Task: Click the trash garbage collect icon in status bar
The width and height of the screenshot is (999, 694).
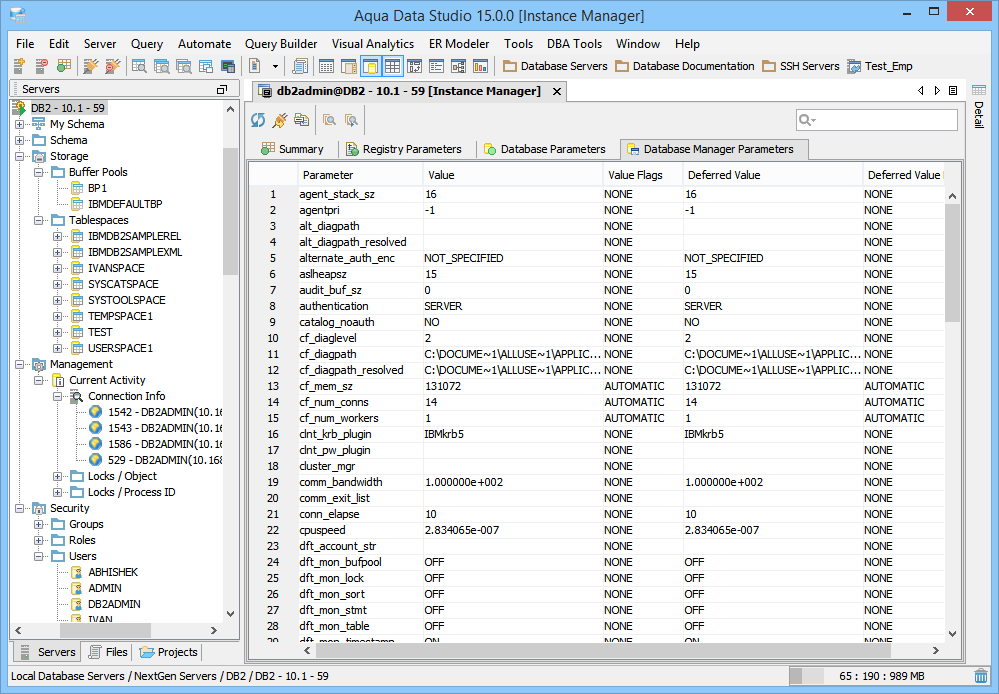Action: click(x=981, y=676)
